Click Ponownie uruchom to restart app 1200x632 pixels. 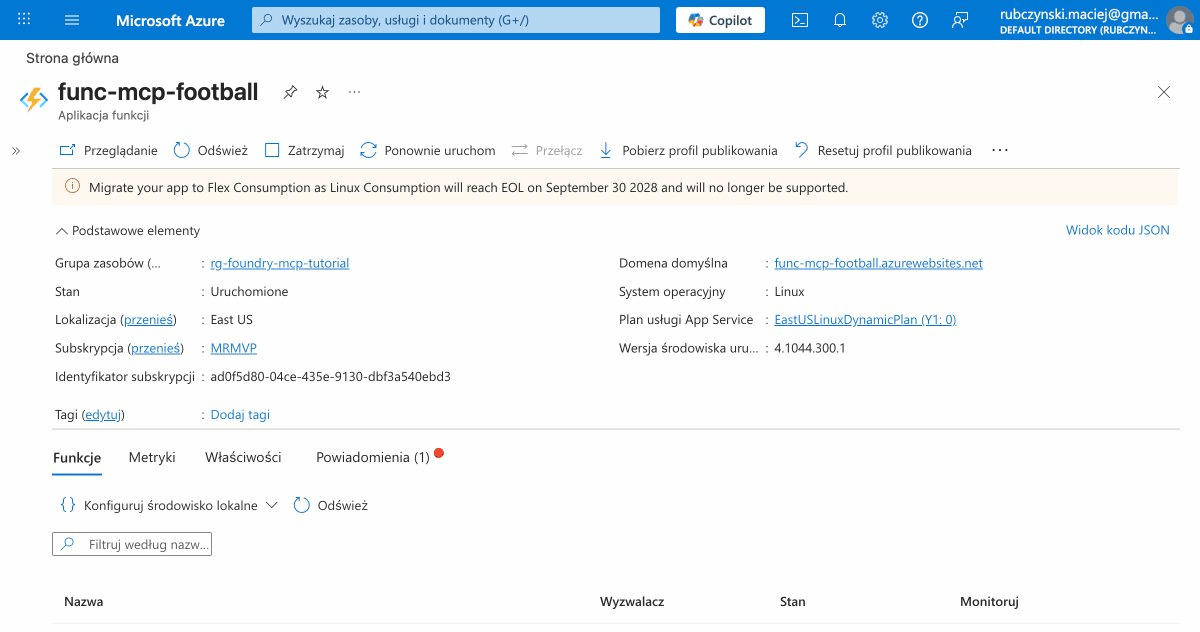[x=428, y=150]
